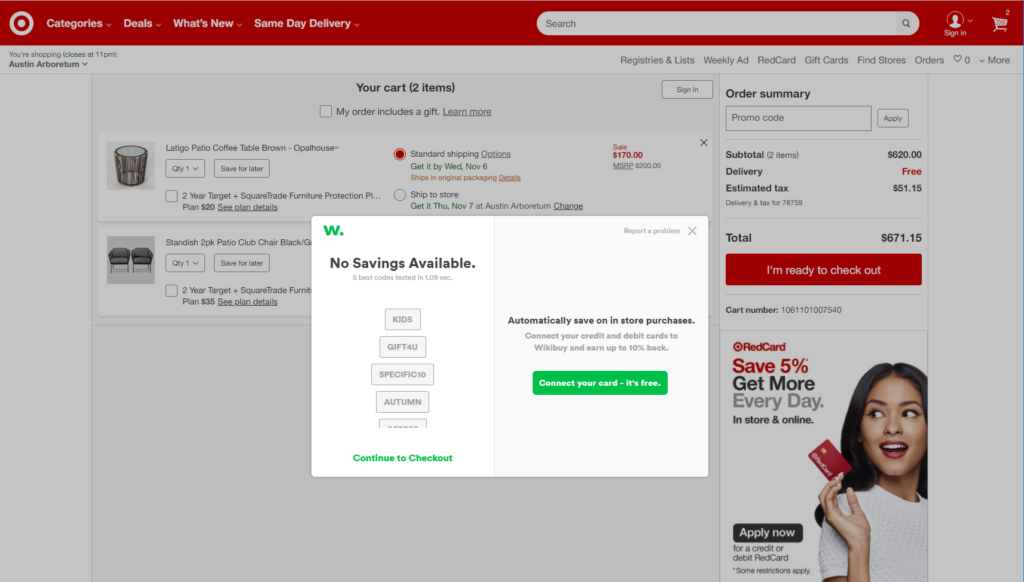Enable 2 Year protection plan for coffee table
Screen dimensions: 1024x582
pos(172,196)
